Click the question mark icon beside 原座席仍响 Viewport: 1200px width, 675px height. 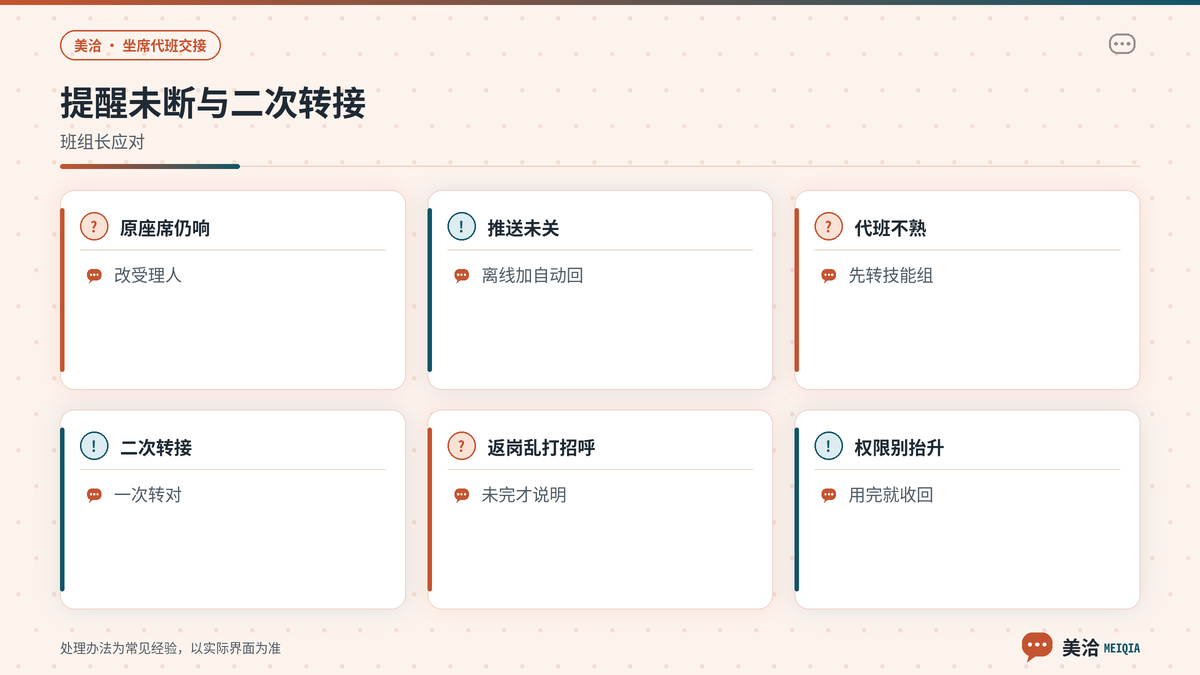94,226
